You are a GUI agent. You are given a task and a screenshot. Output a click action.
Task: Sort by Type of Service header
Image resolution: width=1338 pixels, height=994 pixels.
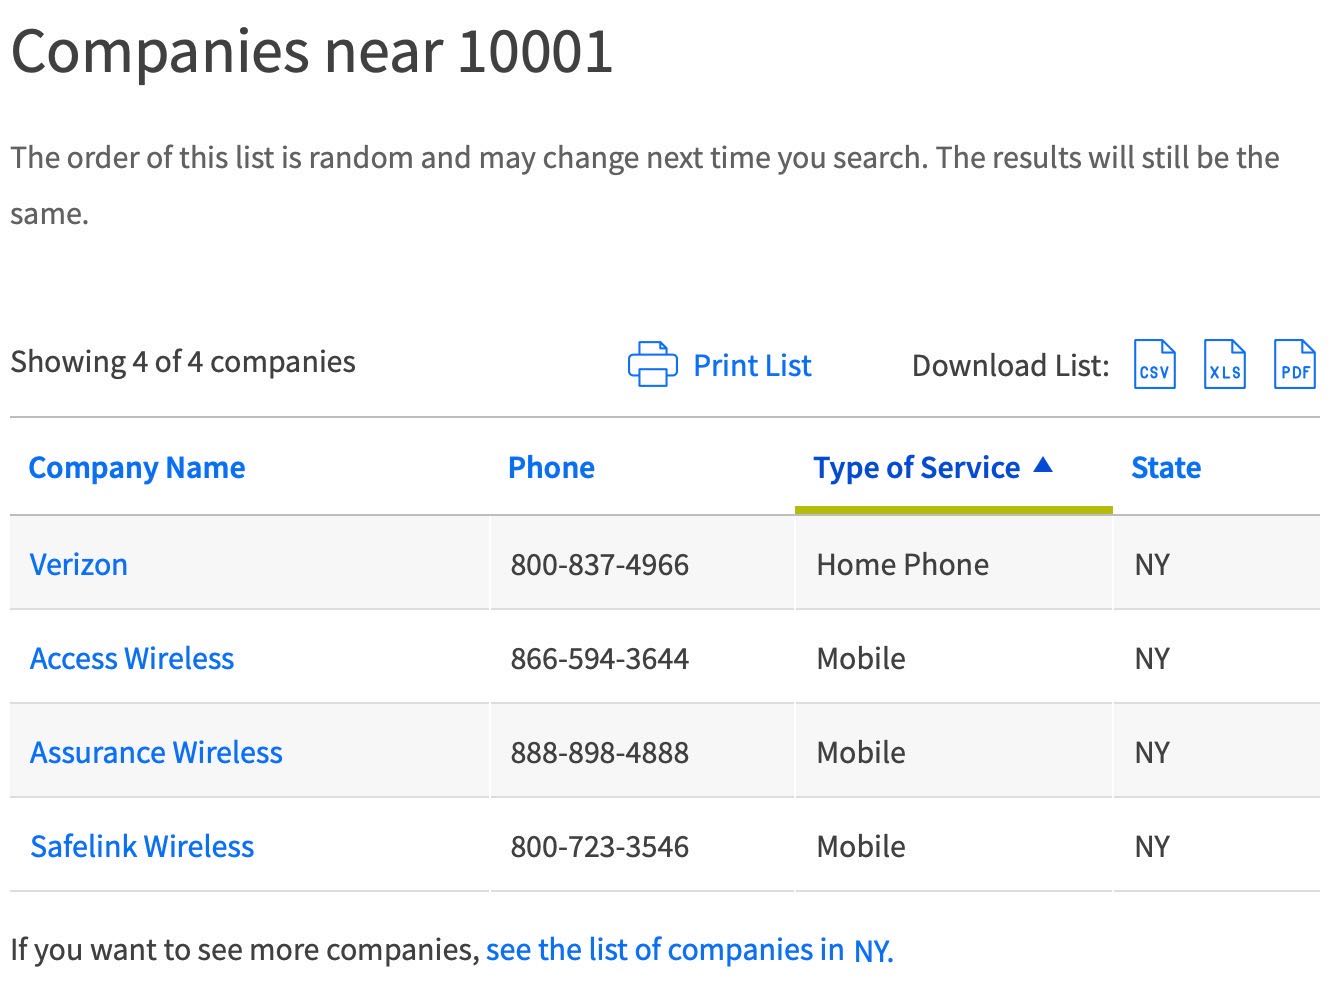pyautogui.click(x=916, y=467)
